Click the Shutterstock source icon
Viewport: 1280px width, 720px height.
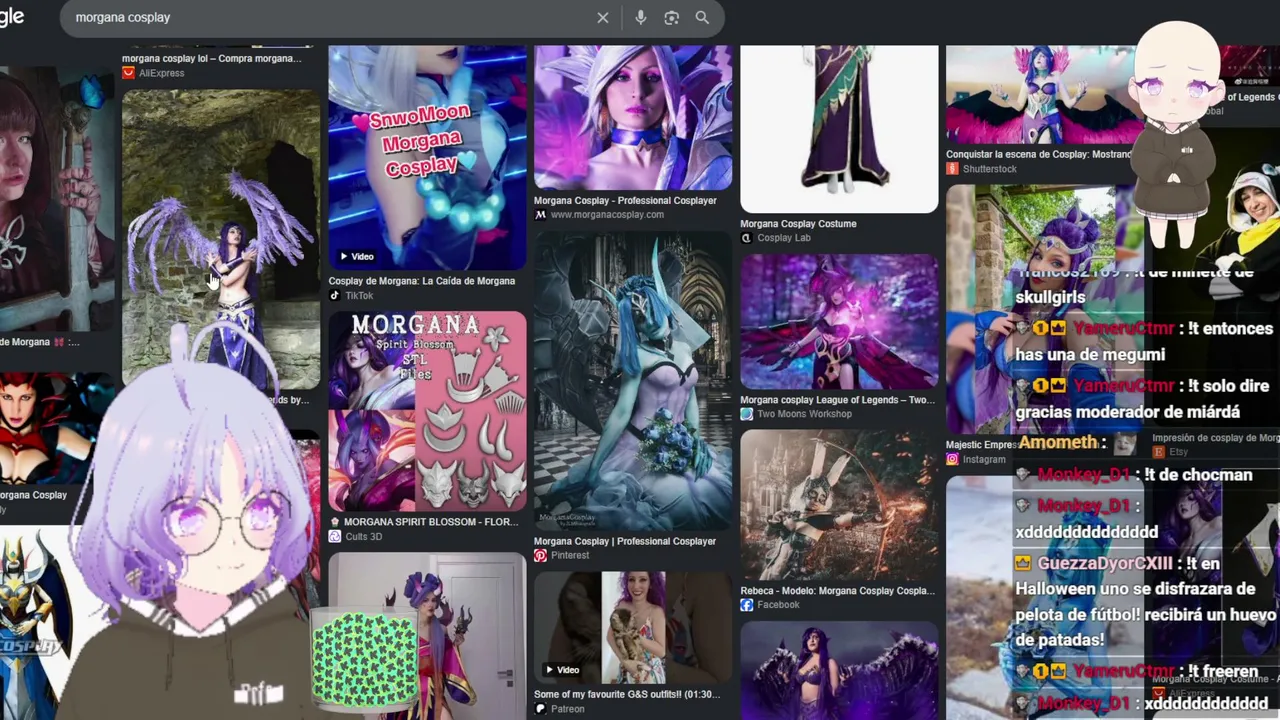click(952, 169)
